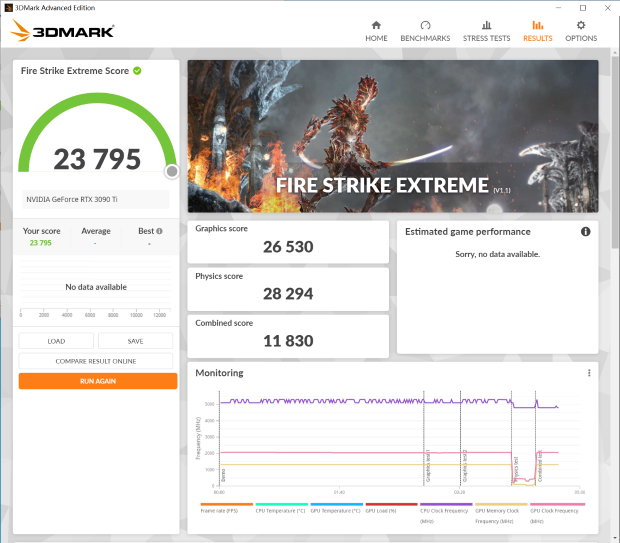Toggle CPU Clock Frequency legend swatch
The width and height of the screenshot is (620, 543).
point(446,504)
